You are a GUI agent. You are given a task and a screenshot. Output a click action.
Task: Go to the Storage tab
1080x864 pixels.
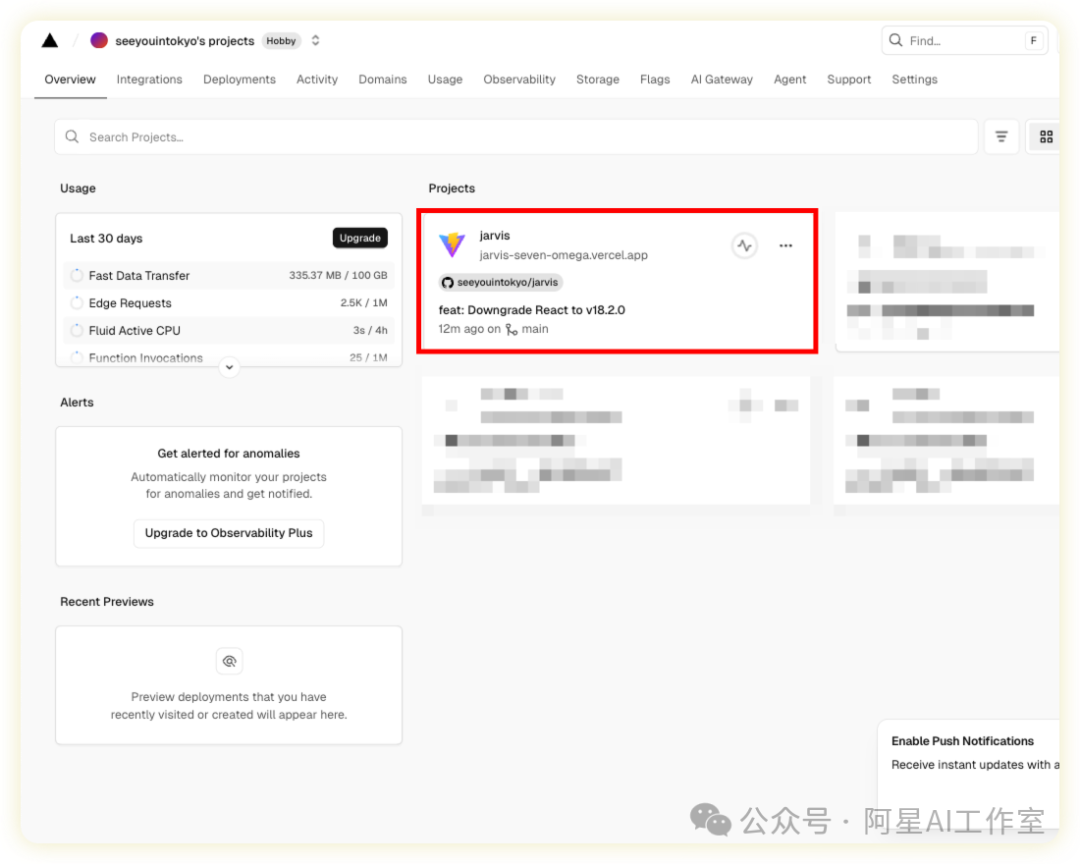(598, 79)
